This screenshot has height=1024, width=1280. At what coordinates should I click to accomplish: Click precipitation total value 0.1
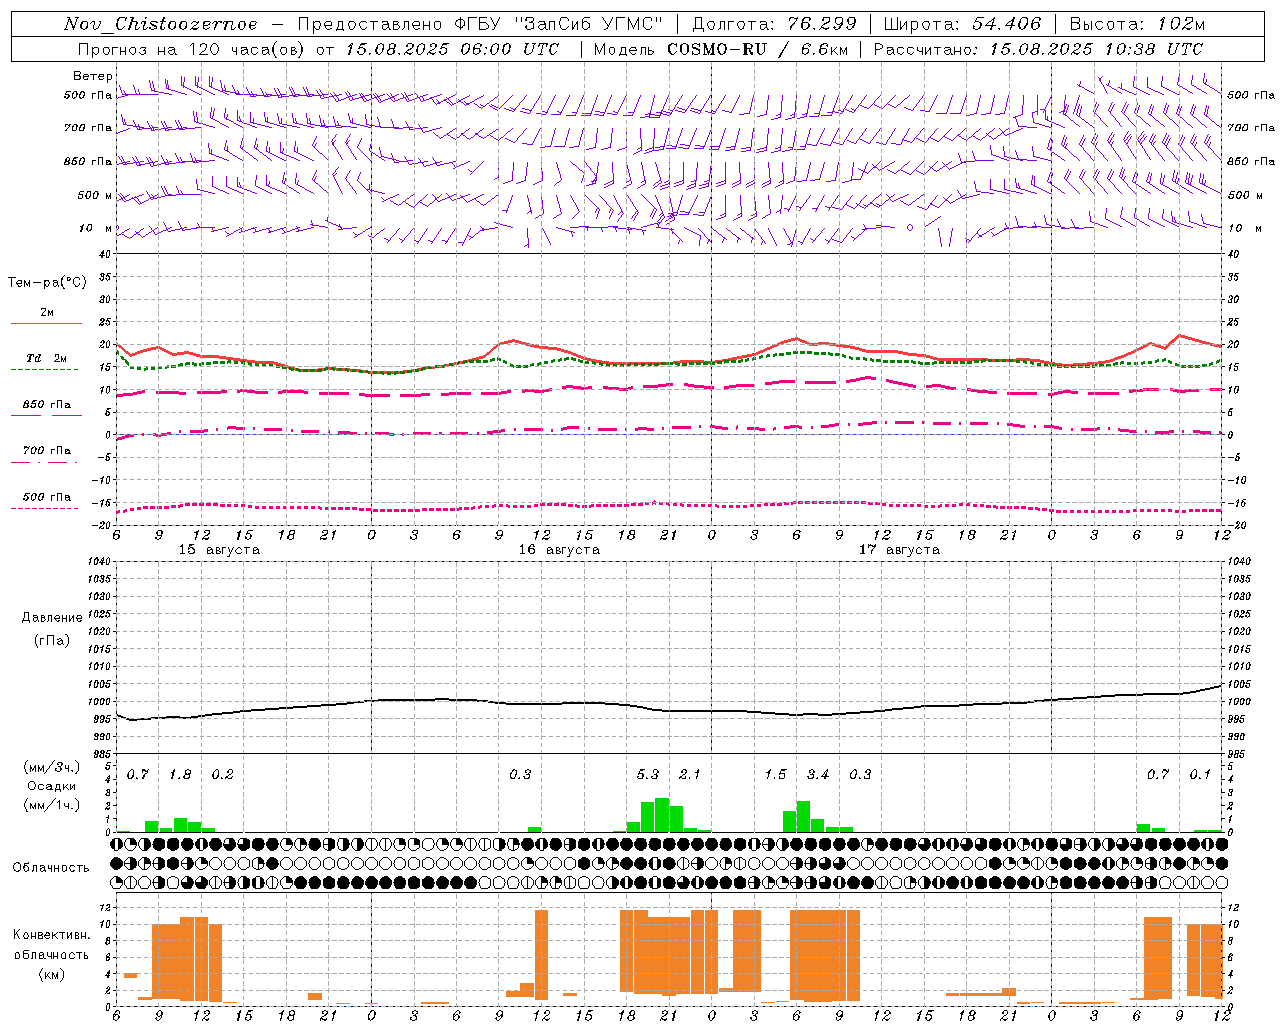1200,775
